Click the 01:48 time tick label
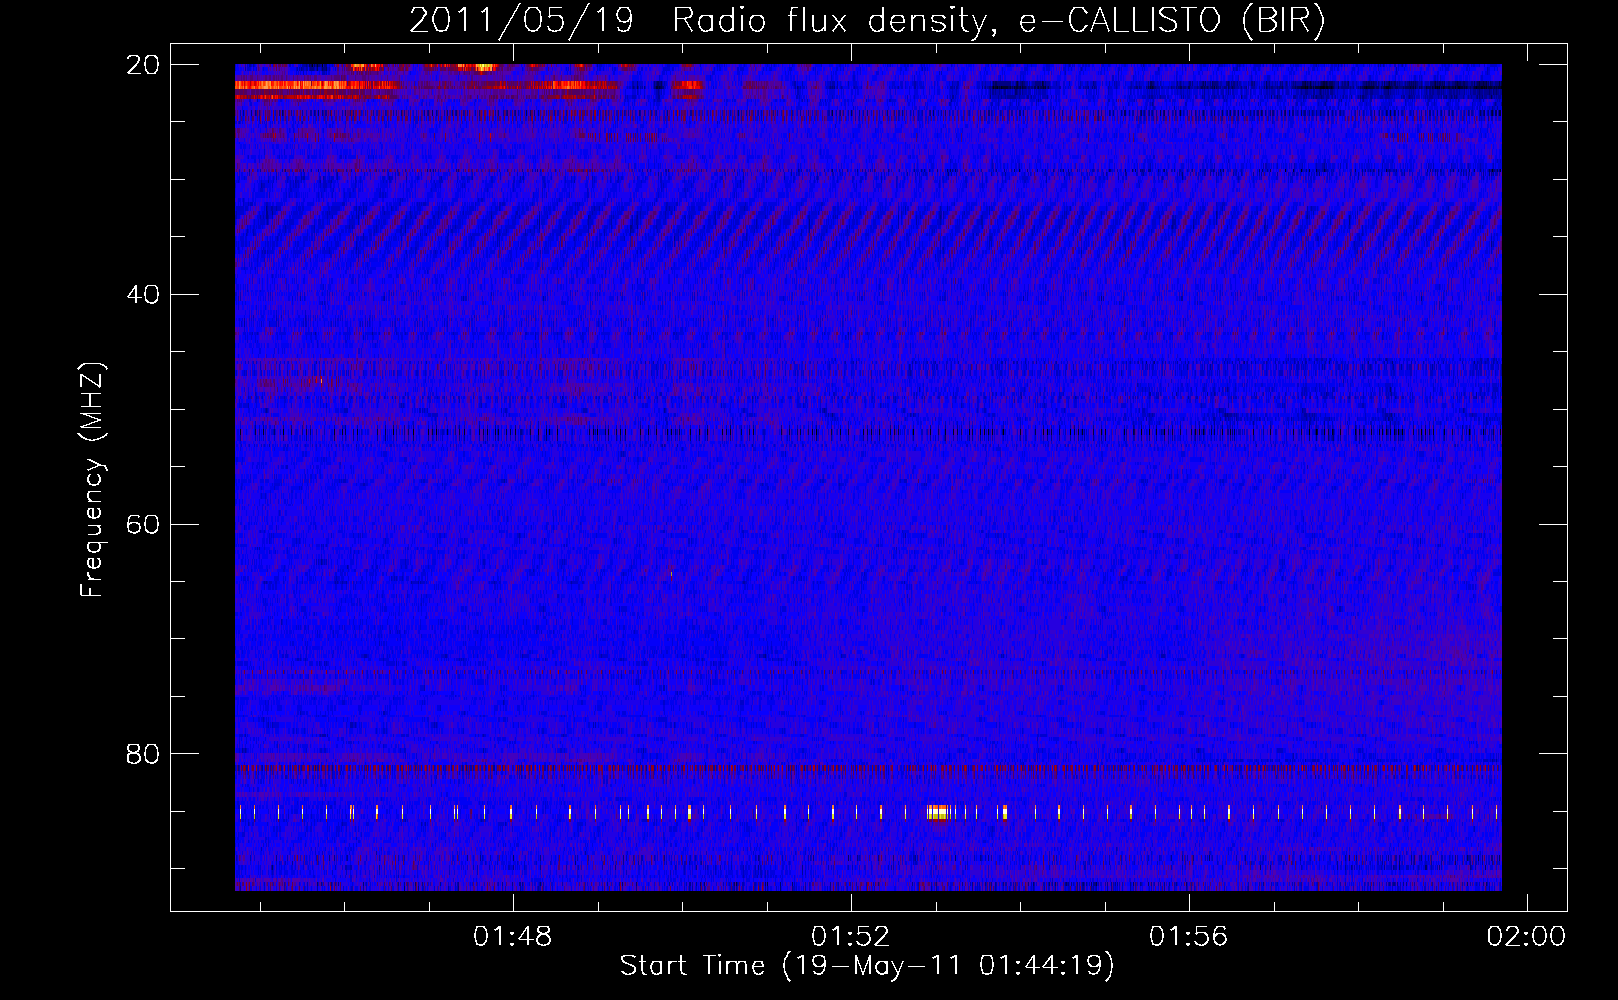Screen dimensions: 1618x1000 513,937
